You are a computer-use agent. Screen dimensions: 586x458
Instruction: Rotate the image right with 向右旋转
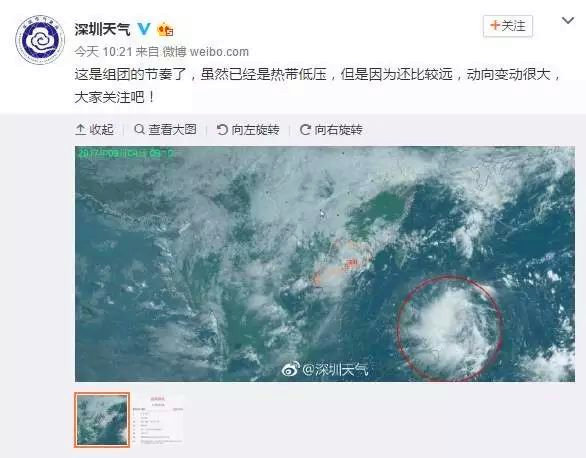pos(331,130)
